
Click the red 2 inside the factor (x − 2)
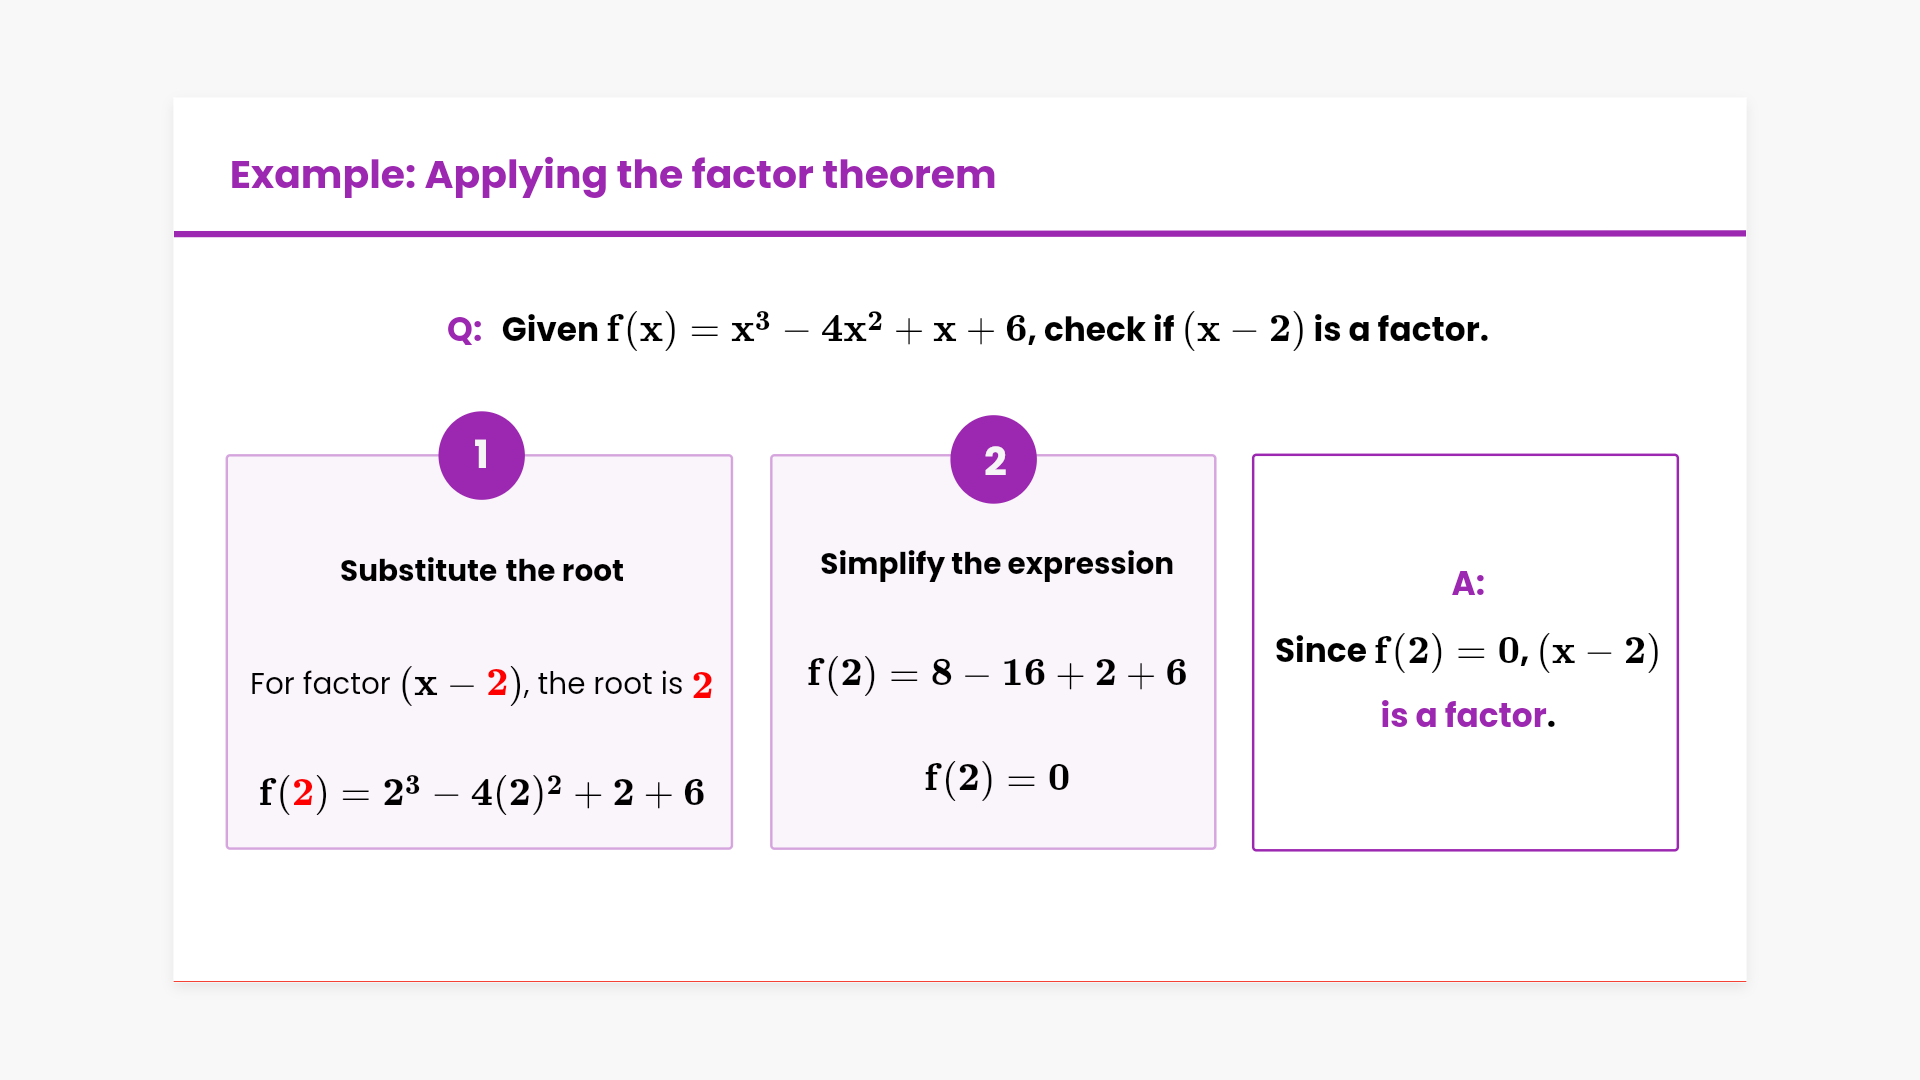pos(496,683)
